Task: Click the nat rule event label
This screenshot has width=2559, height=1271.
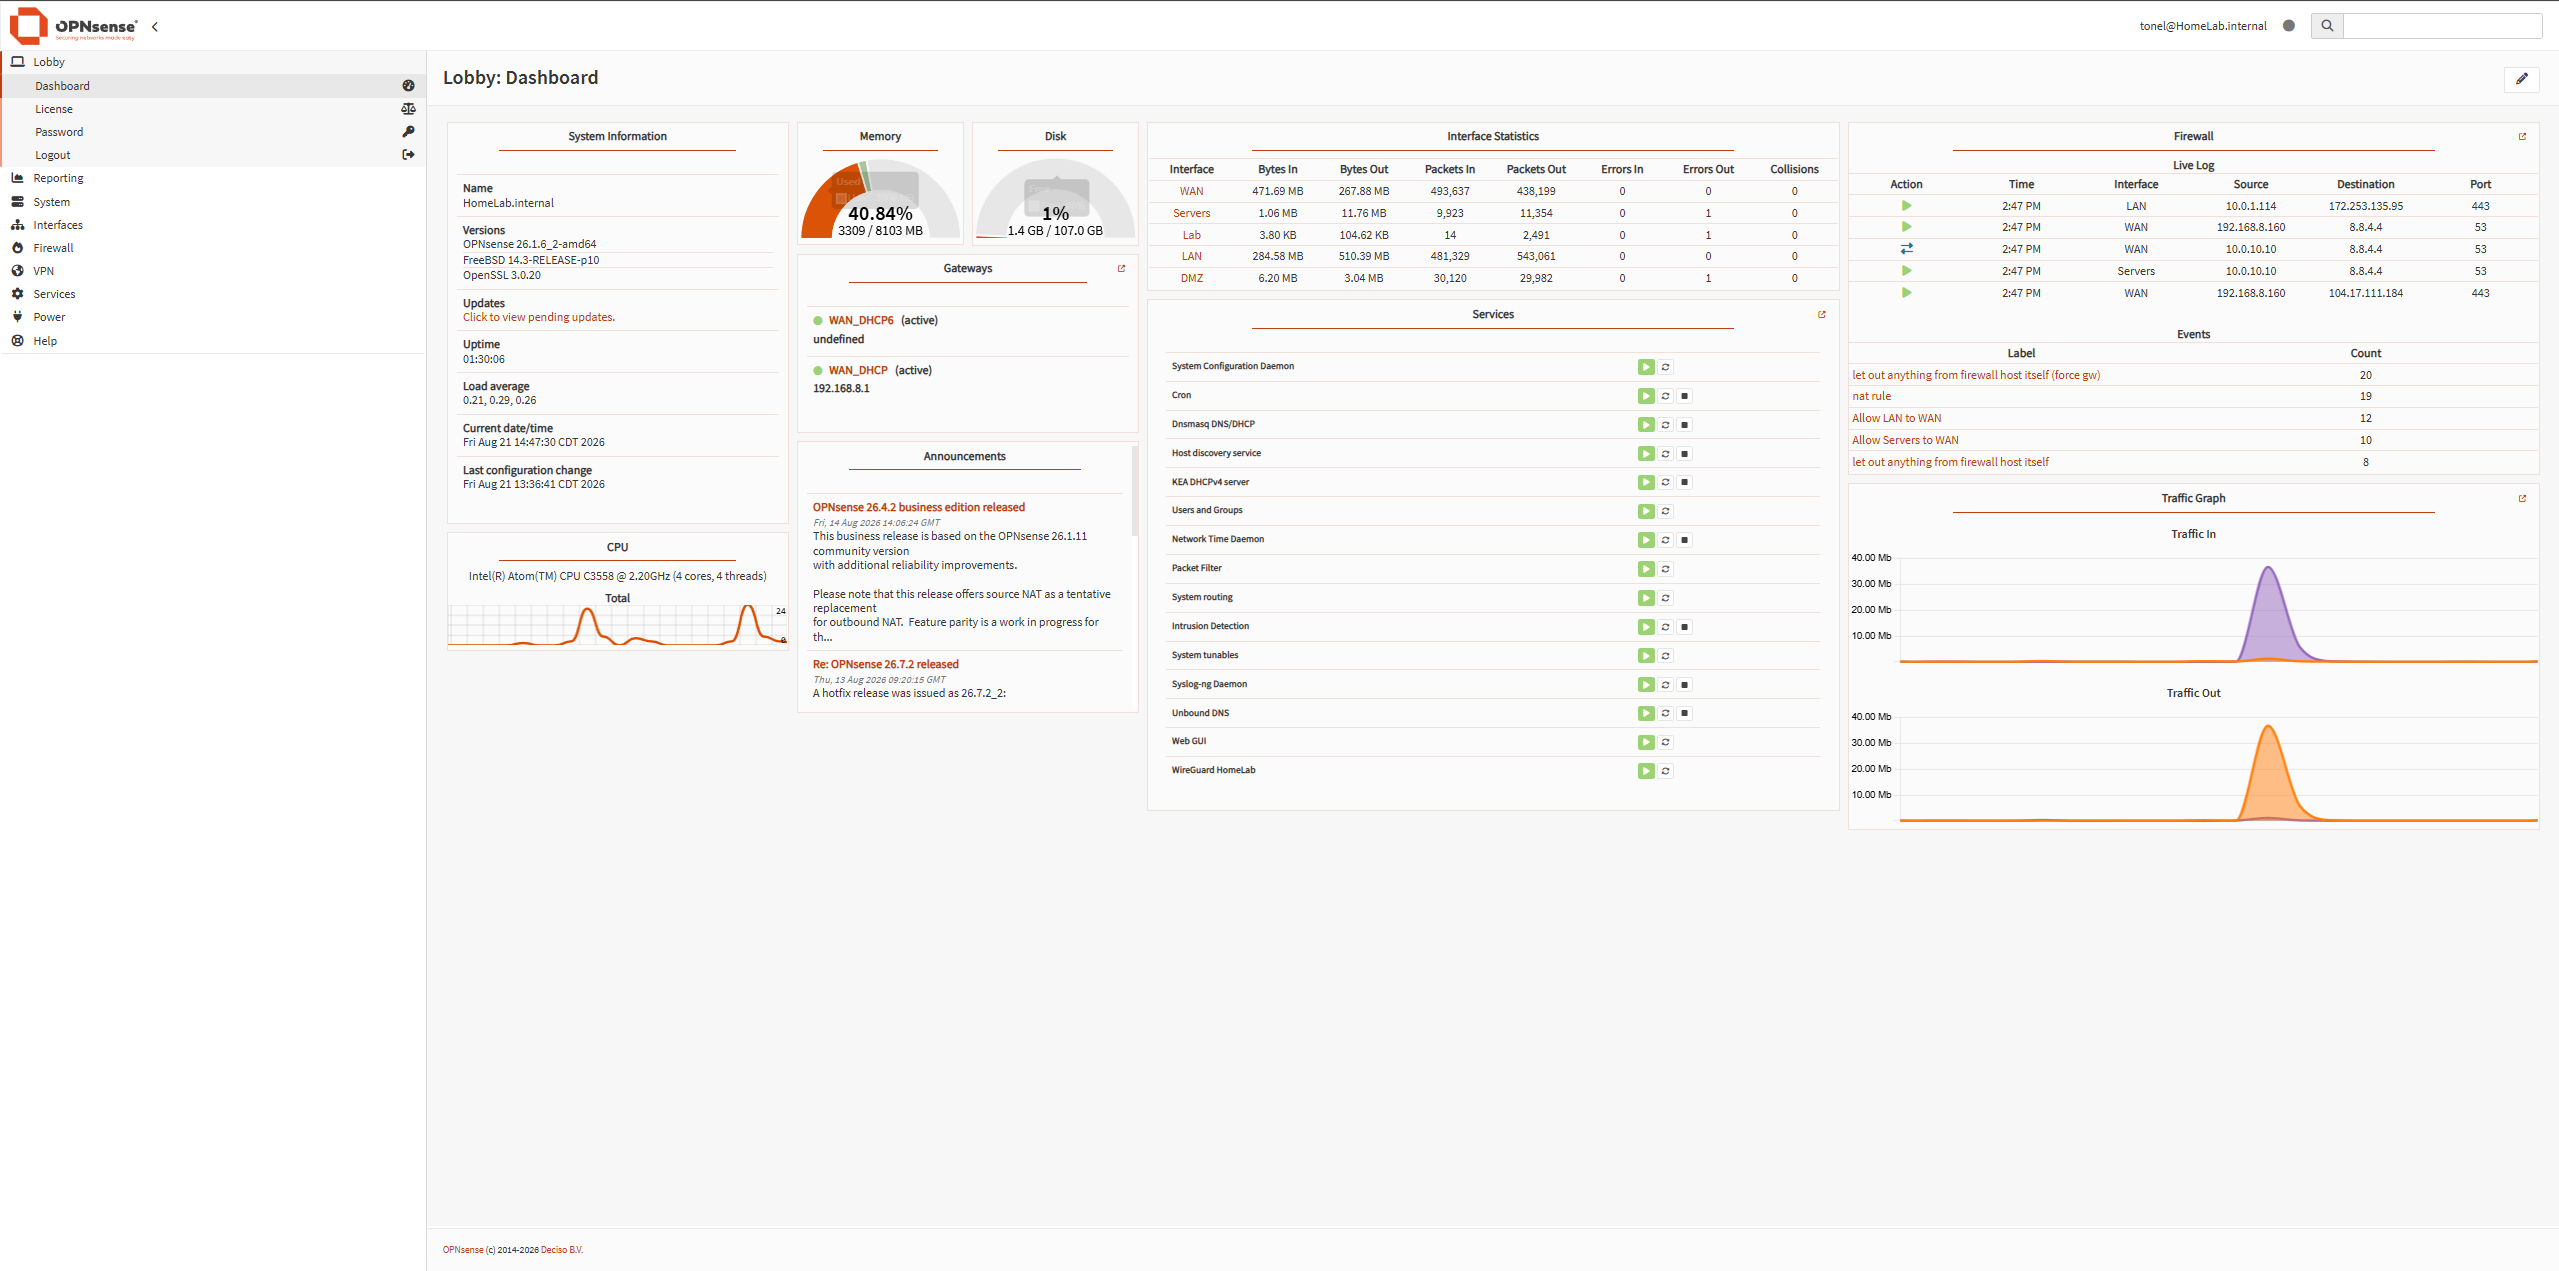Action: click(1871, 397)
